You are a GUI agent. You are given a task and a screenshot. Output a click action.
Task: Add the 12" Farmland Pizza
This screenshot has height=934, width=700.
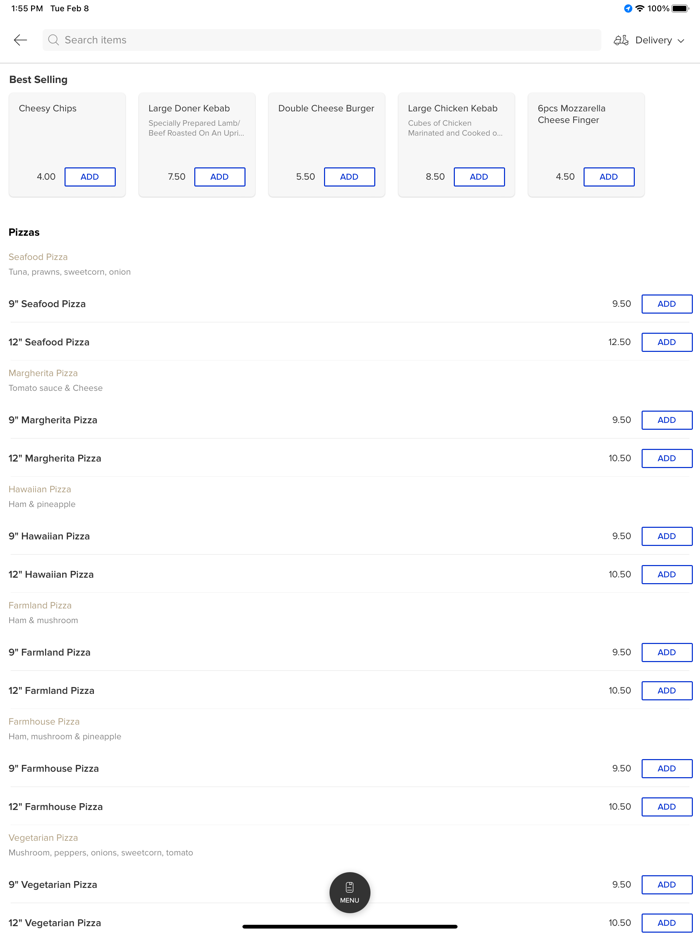pyautogui.click(x=667, y=690)
